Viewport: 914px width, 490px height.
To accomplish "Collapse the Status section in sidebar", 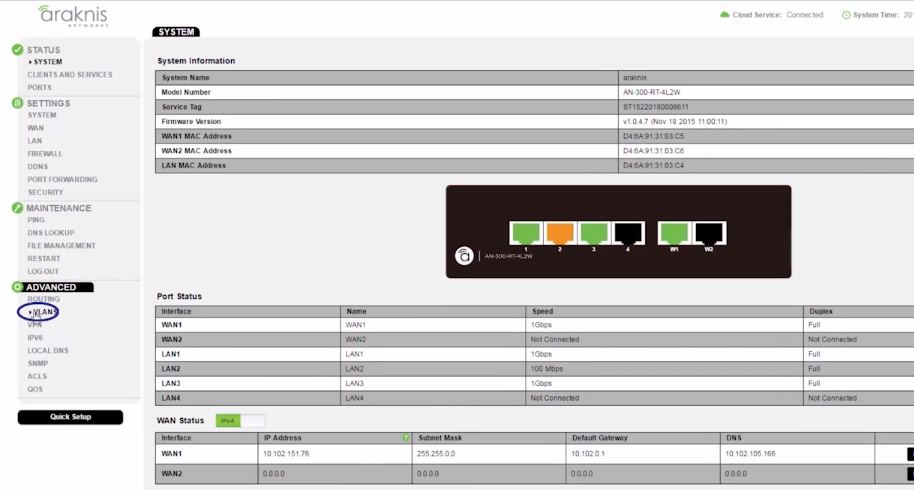I will click(x=43, y=49).
